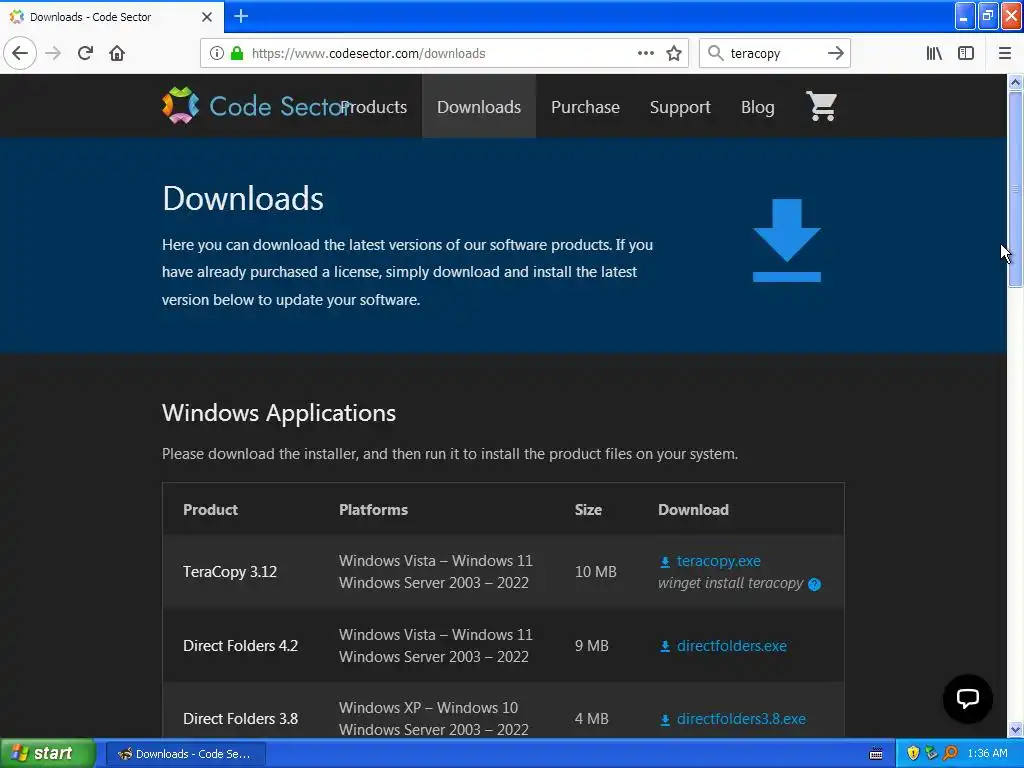
Task: Open the Firefox hamburger menu
Action: point(1004,53)
